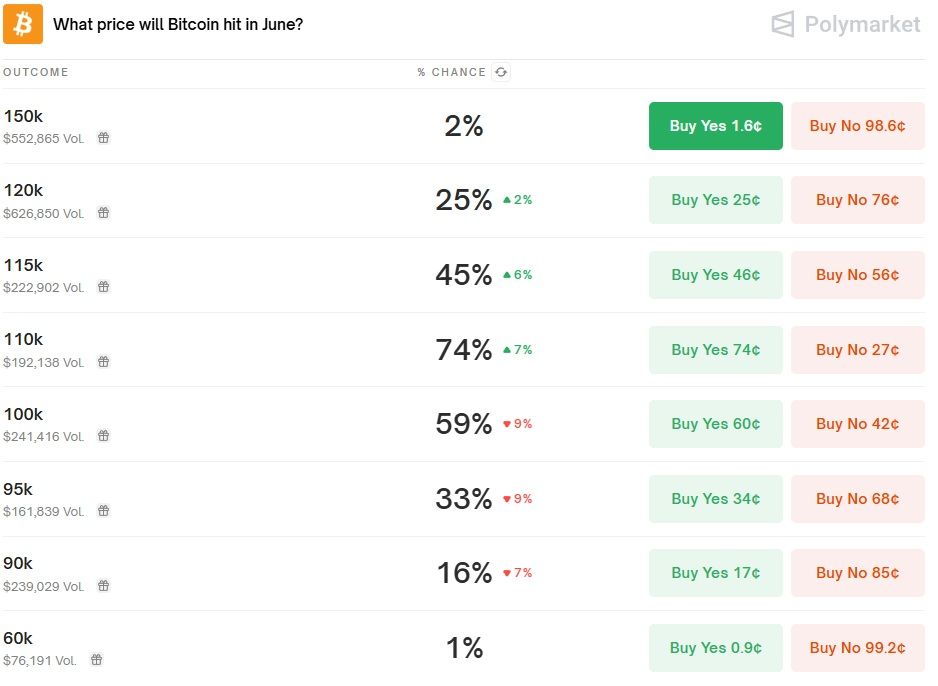Click the gift icon under 120k
The image size is (938, 686).
(x=103, y=213)
